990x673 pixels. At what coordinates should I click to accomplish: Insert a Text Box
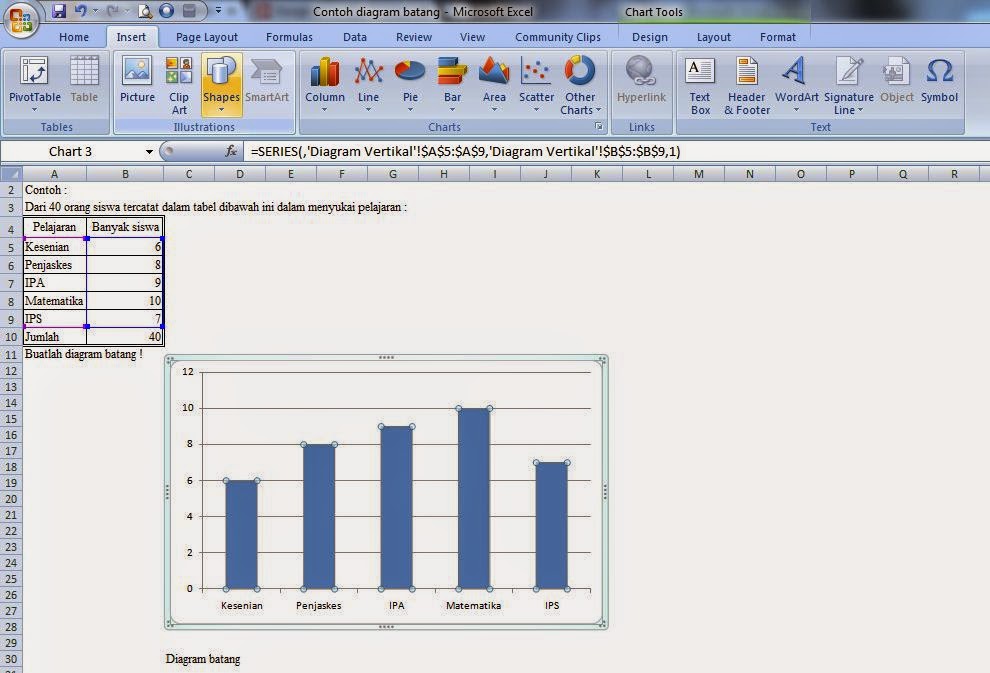click(700, 80)
